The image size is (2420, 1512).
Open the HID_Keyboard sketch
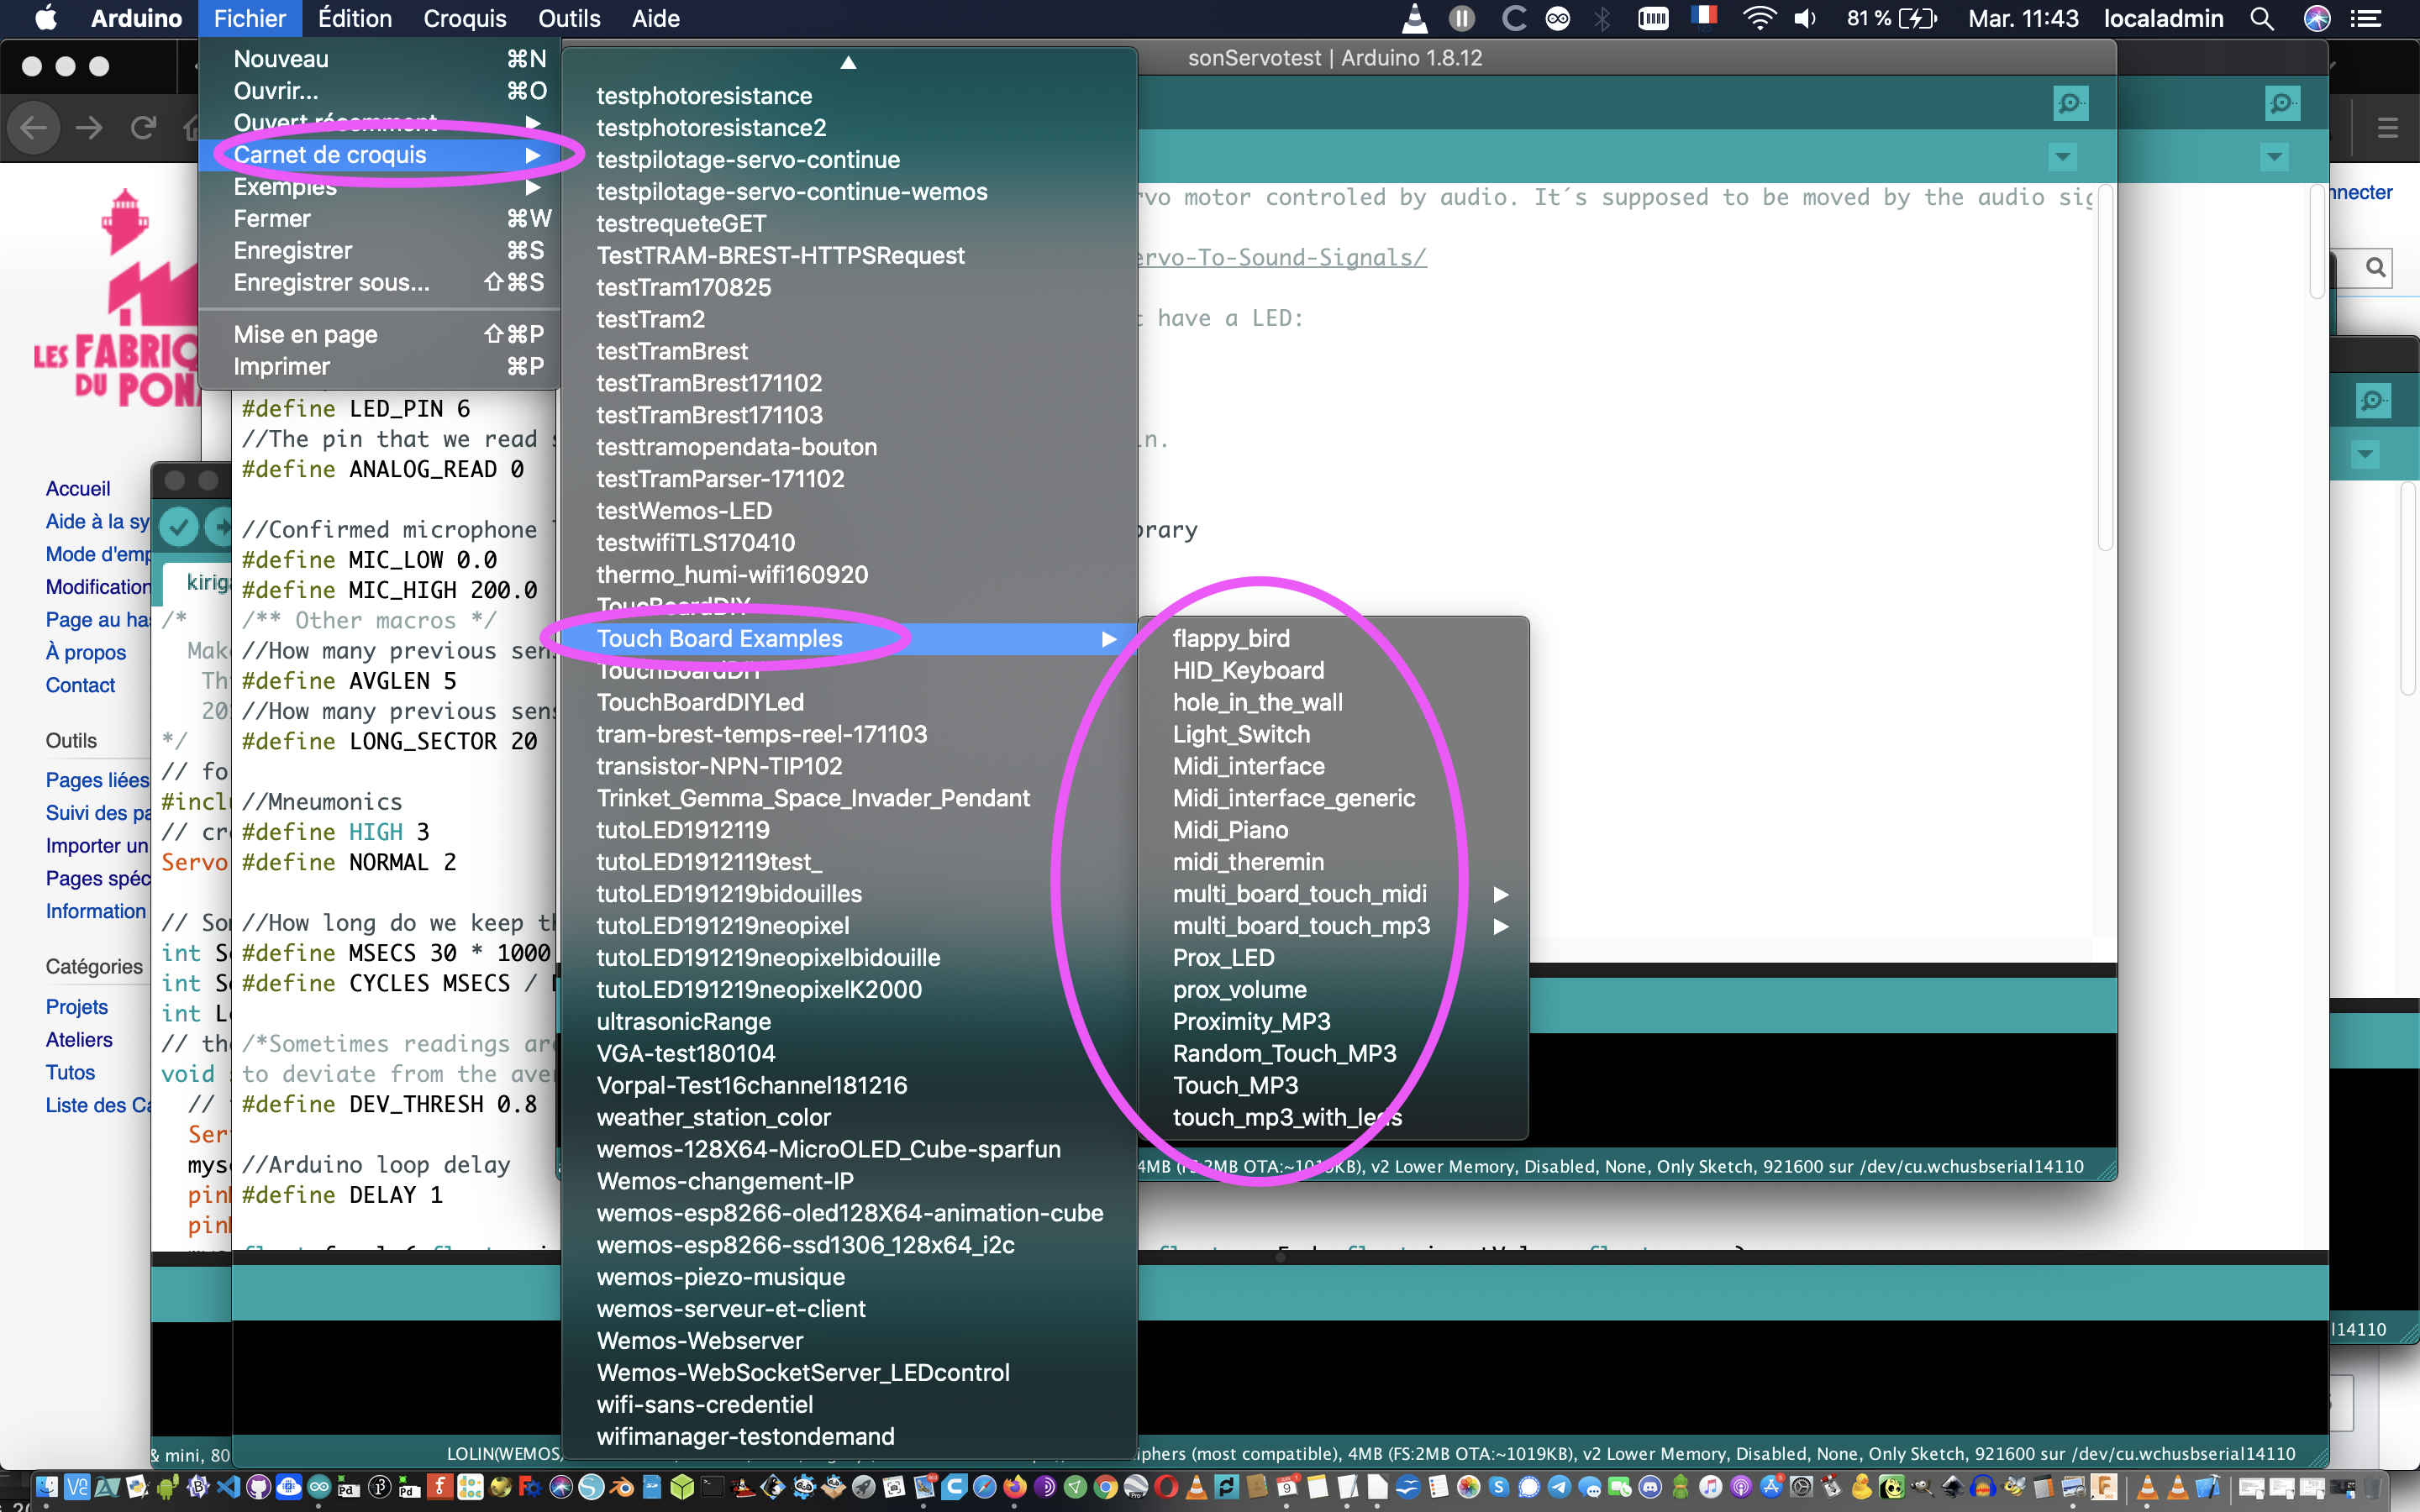(x=1333, y=670)
